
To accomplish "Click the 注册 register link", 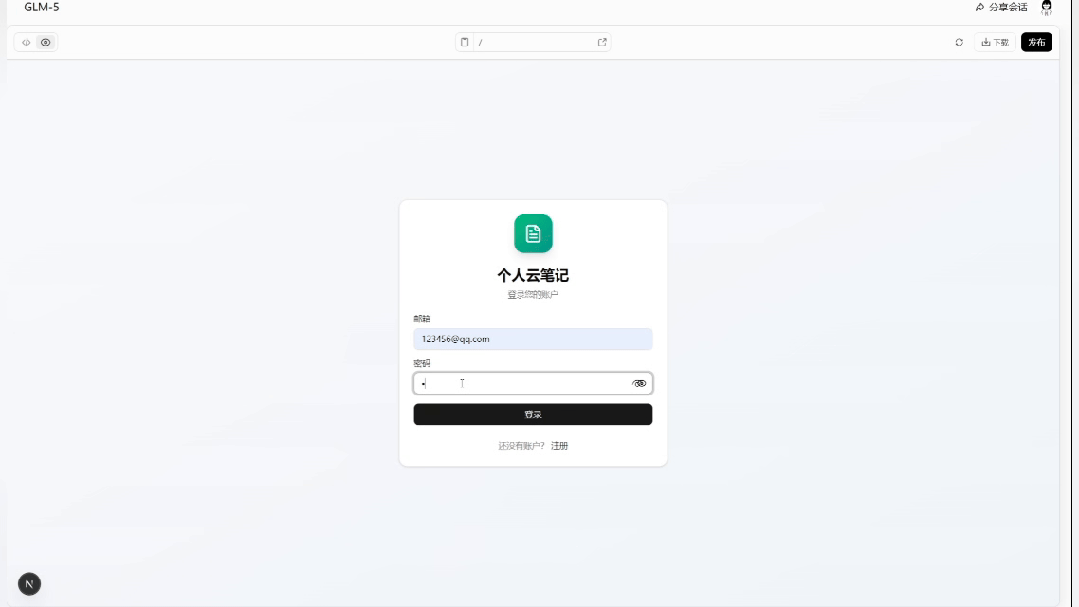I will tap(559, 446).
